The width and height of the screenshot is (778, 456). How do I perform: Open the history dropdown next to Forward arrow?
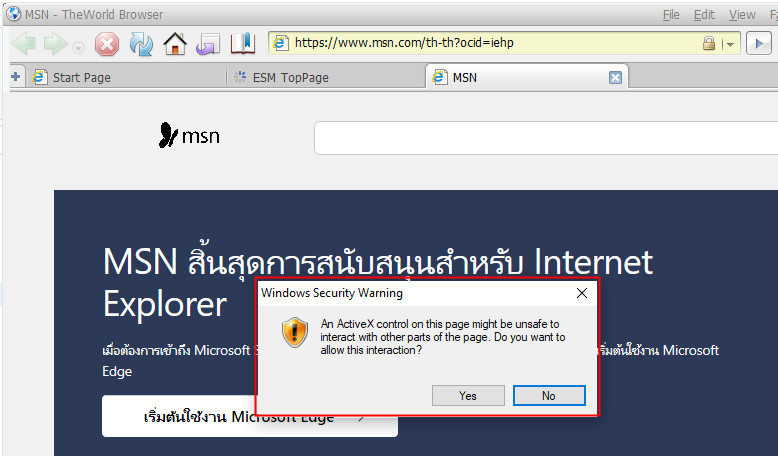pyautogui.click(x=78, y=48)
